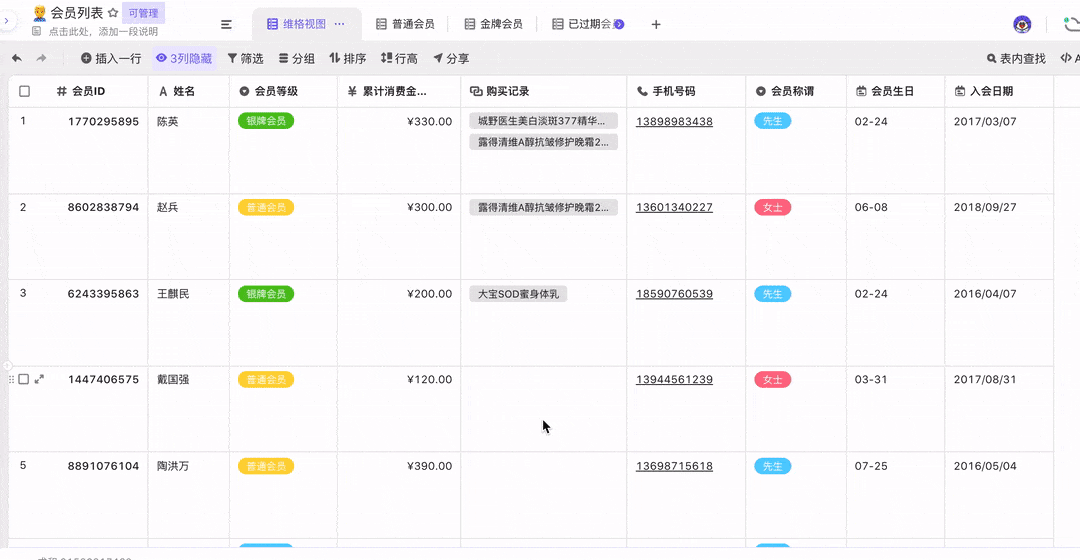
Task: Star the 会员列表 datasheet as favorite
Action: [113, 13]
